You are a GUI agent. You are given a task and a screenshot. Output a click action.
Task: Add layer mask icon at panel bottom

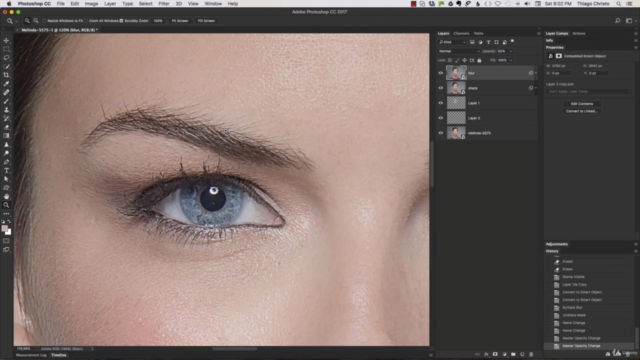pos(495,354)
